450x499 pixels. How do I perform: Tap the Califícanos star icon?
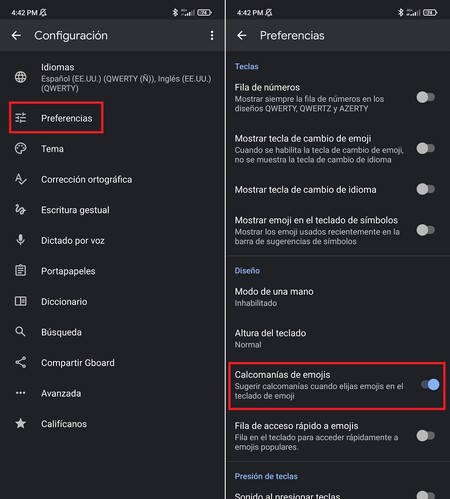[x=21, y=423]
